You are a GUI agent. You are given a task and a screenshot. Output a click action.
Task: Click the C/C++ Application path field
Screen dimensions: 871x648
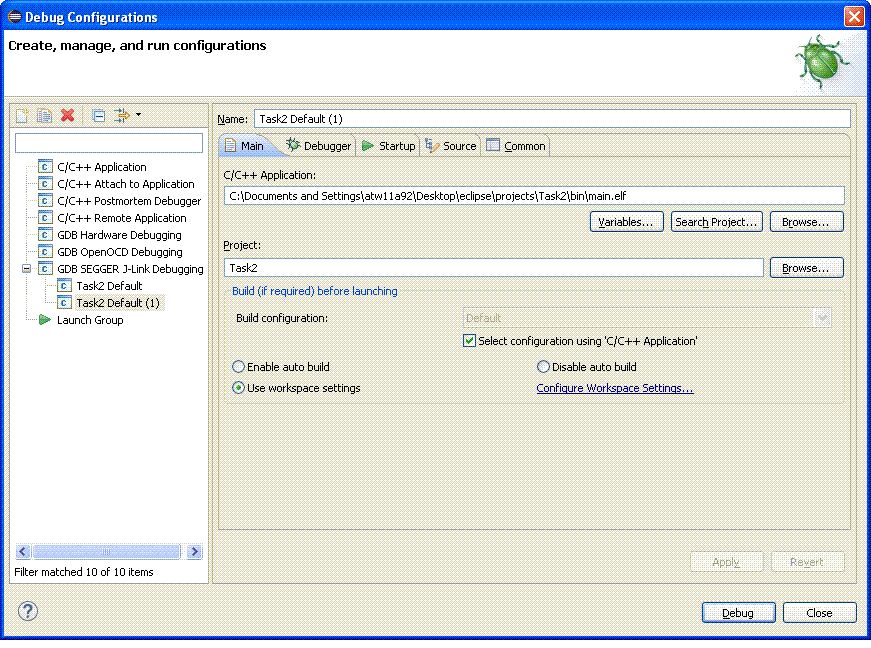[x=534, y=195]
